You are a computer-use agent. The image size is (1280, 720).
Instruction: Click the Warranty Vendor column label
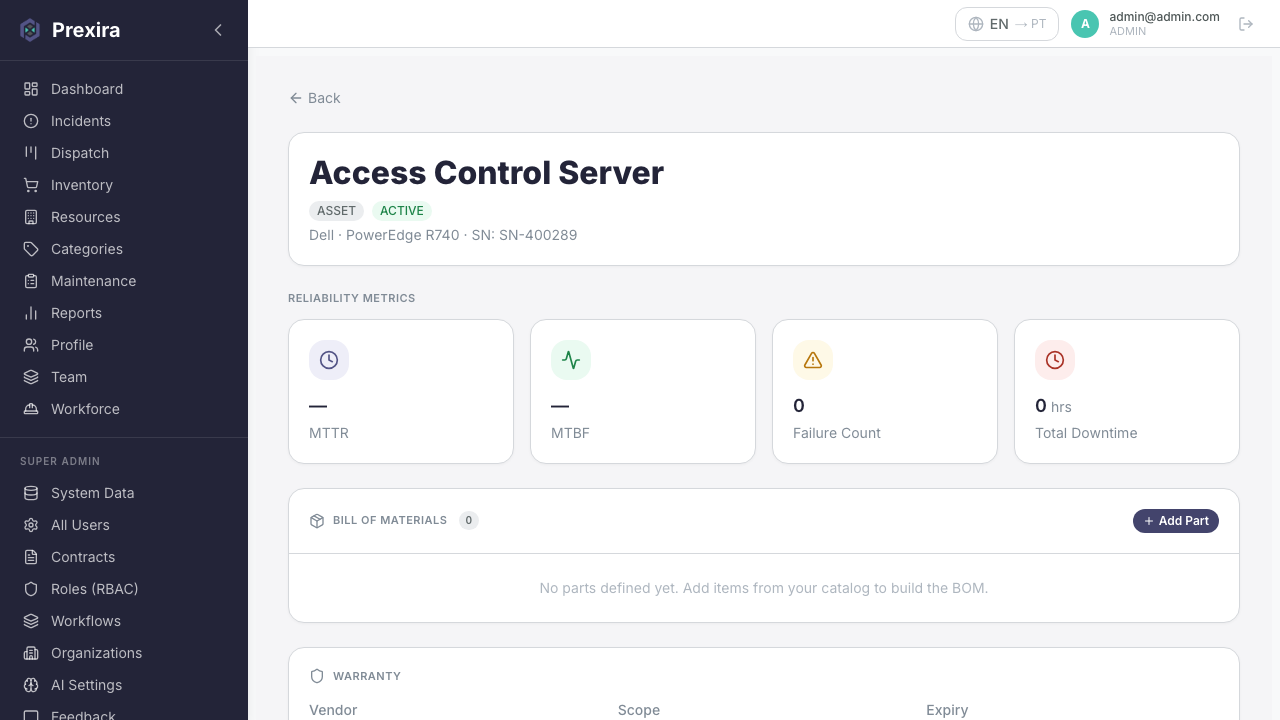[x=333, y=710]
